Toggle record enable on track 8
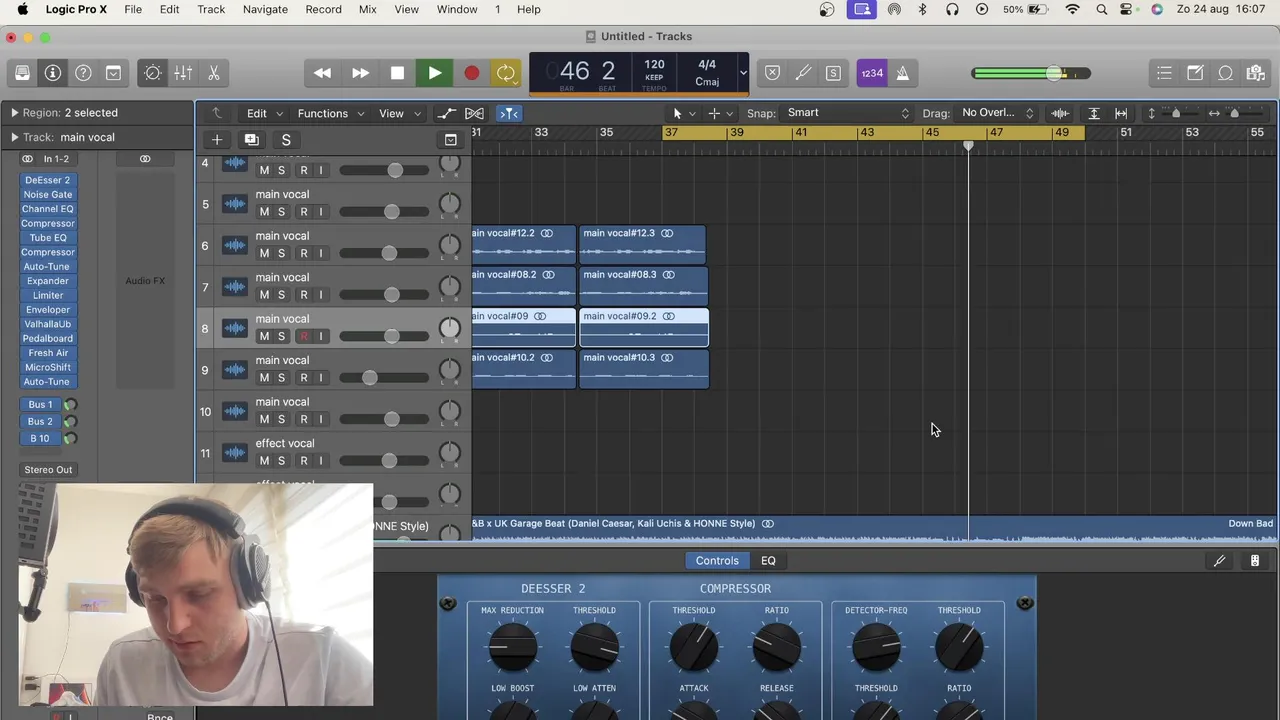 pos(304,336)
